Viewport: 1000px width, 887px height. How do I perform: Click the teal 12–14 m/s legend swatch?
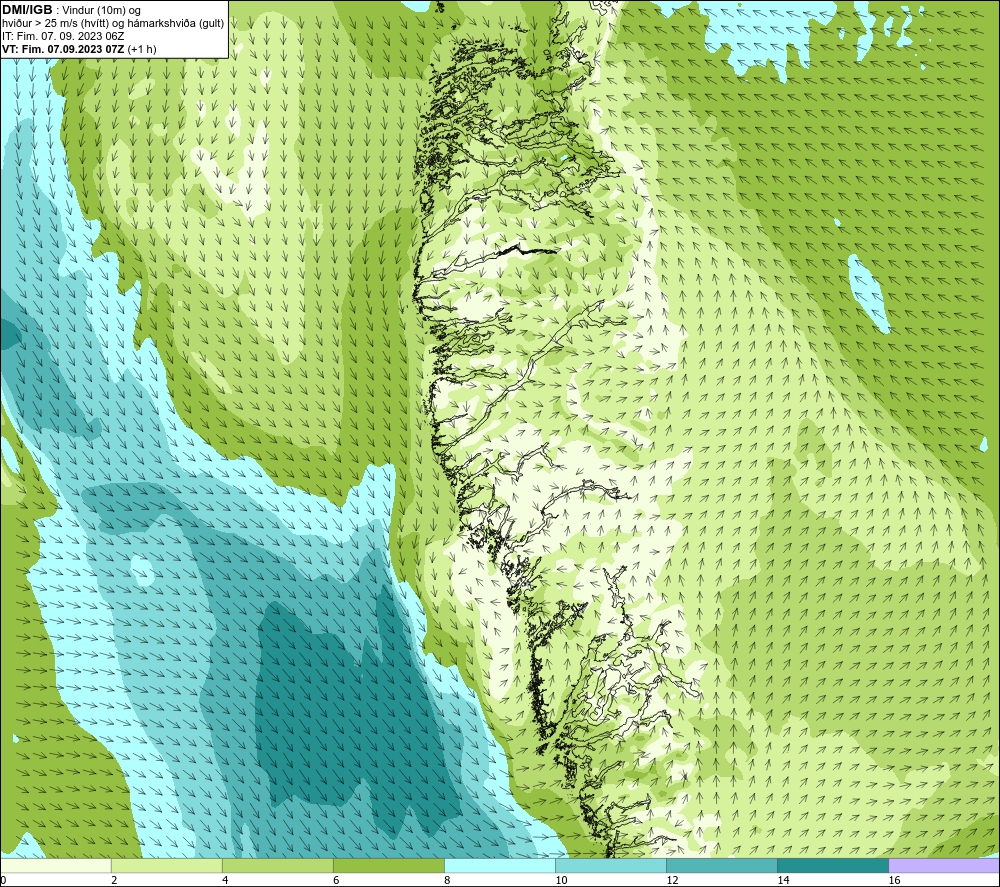[721, 866]
